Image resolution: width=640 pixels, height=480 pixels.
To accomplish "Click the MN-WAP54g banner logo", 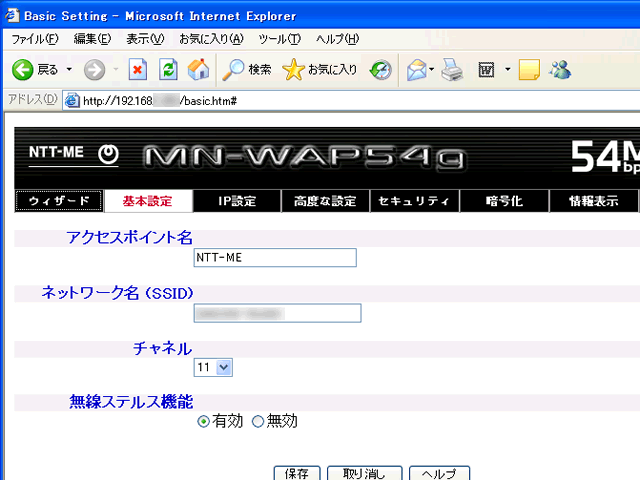I will pos(304,157).
